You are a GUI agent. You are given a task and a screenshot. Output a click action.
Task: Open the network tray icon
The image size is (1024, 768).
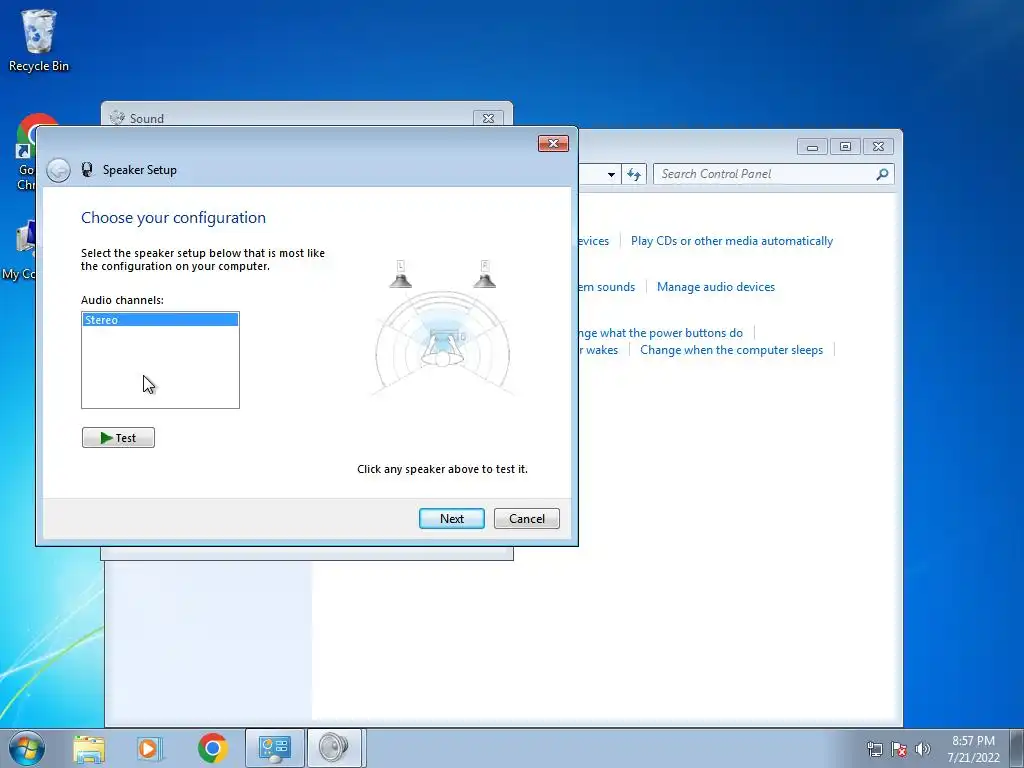tap(874, 749)
